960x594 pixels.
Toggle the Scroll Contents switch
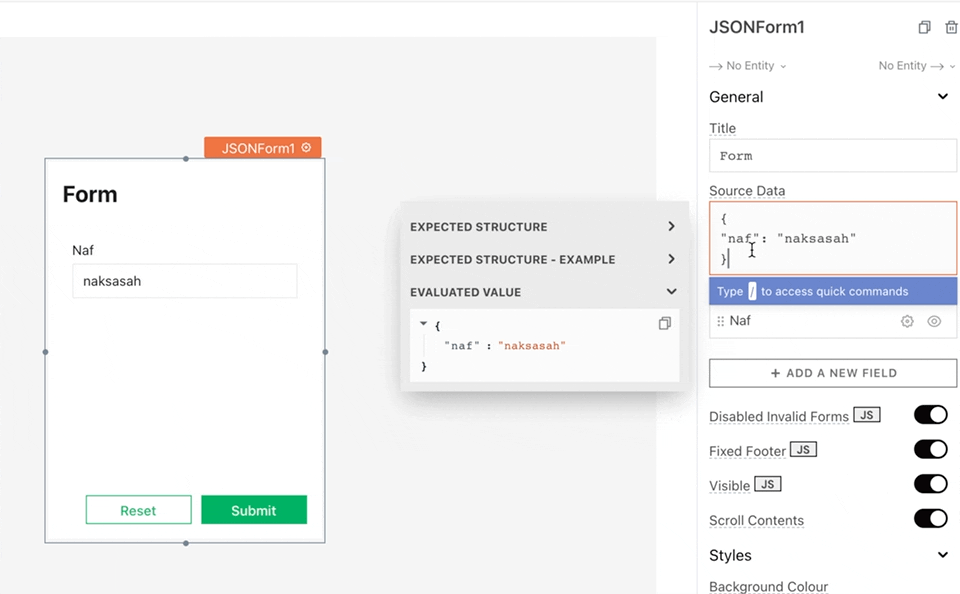931,519
